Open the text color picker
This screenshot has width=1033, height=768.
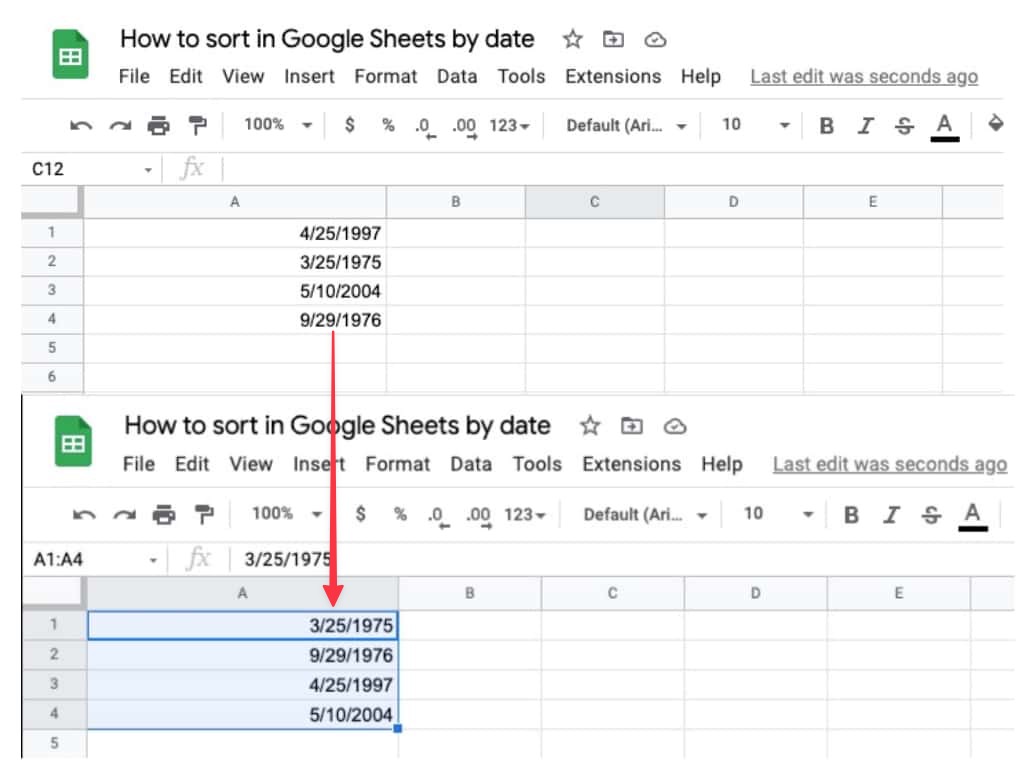point(942,125)
